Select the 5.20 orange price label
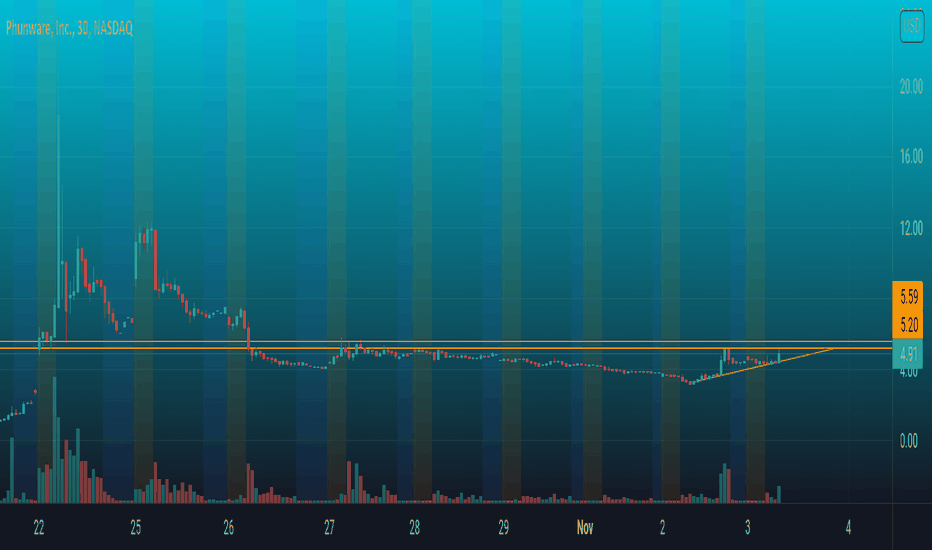Screen dimensions: 932x550 click(x=908, y=325)
